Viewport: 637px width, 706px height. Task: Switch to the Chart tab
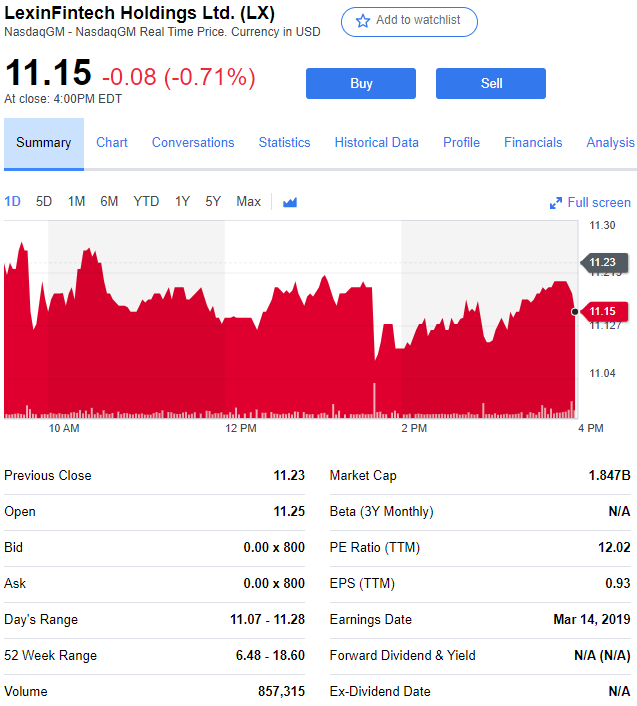point(112,143)
